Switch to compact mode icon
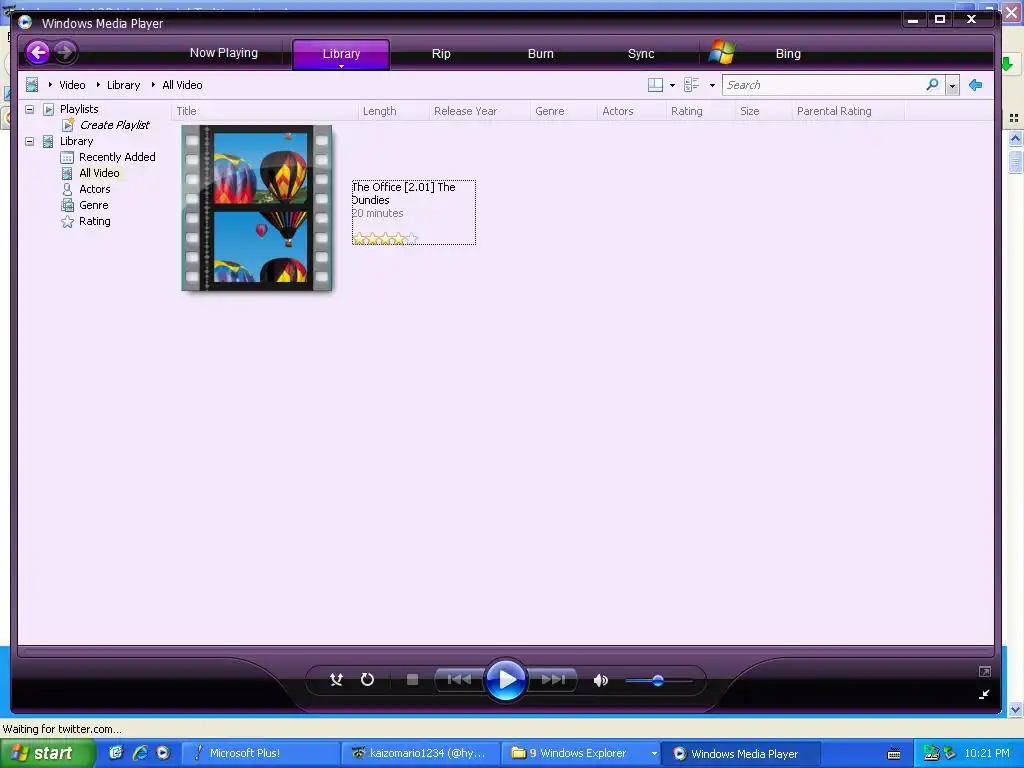 984,694
